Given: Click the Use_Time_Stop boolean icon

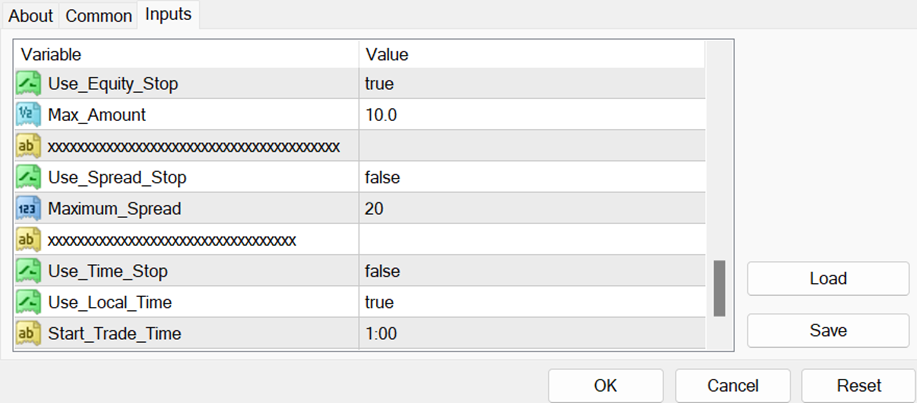Looking at the screenshot, I should point(28,271).
